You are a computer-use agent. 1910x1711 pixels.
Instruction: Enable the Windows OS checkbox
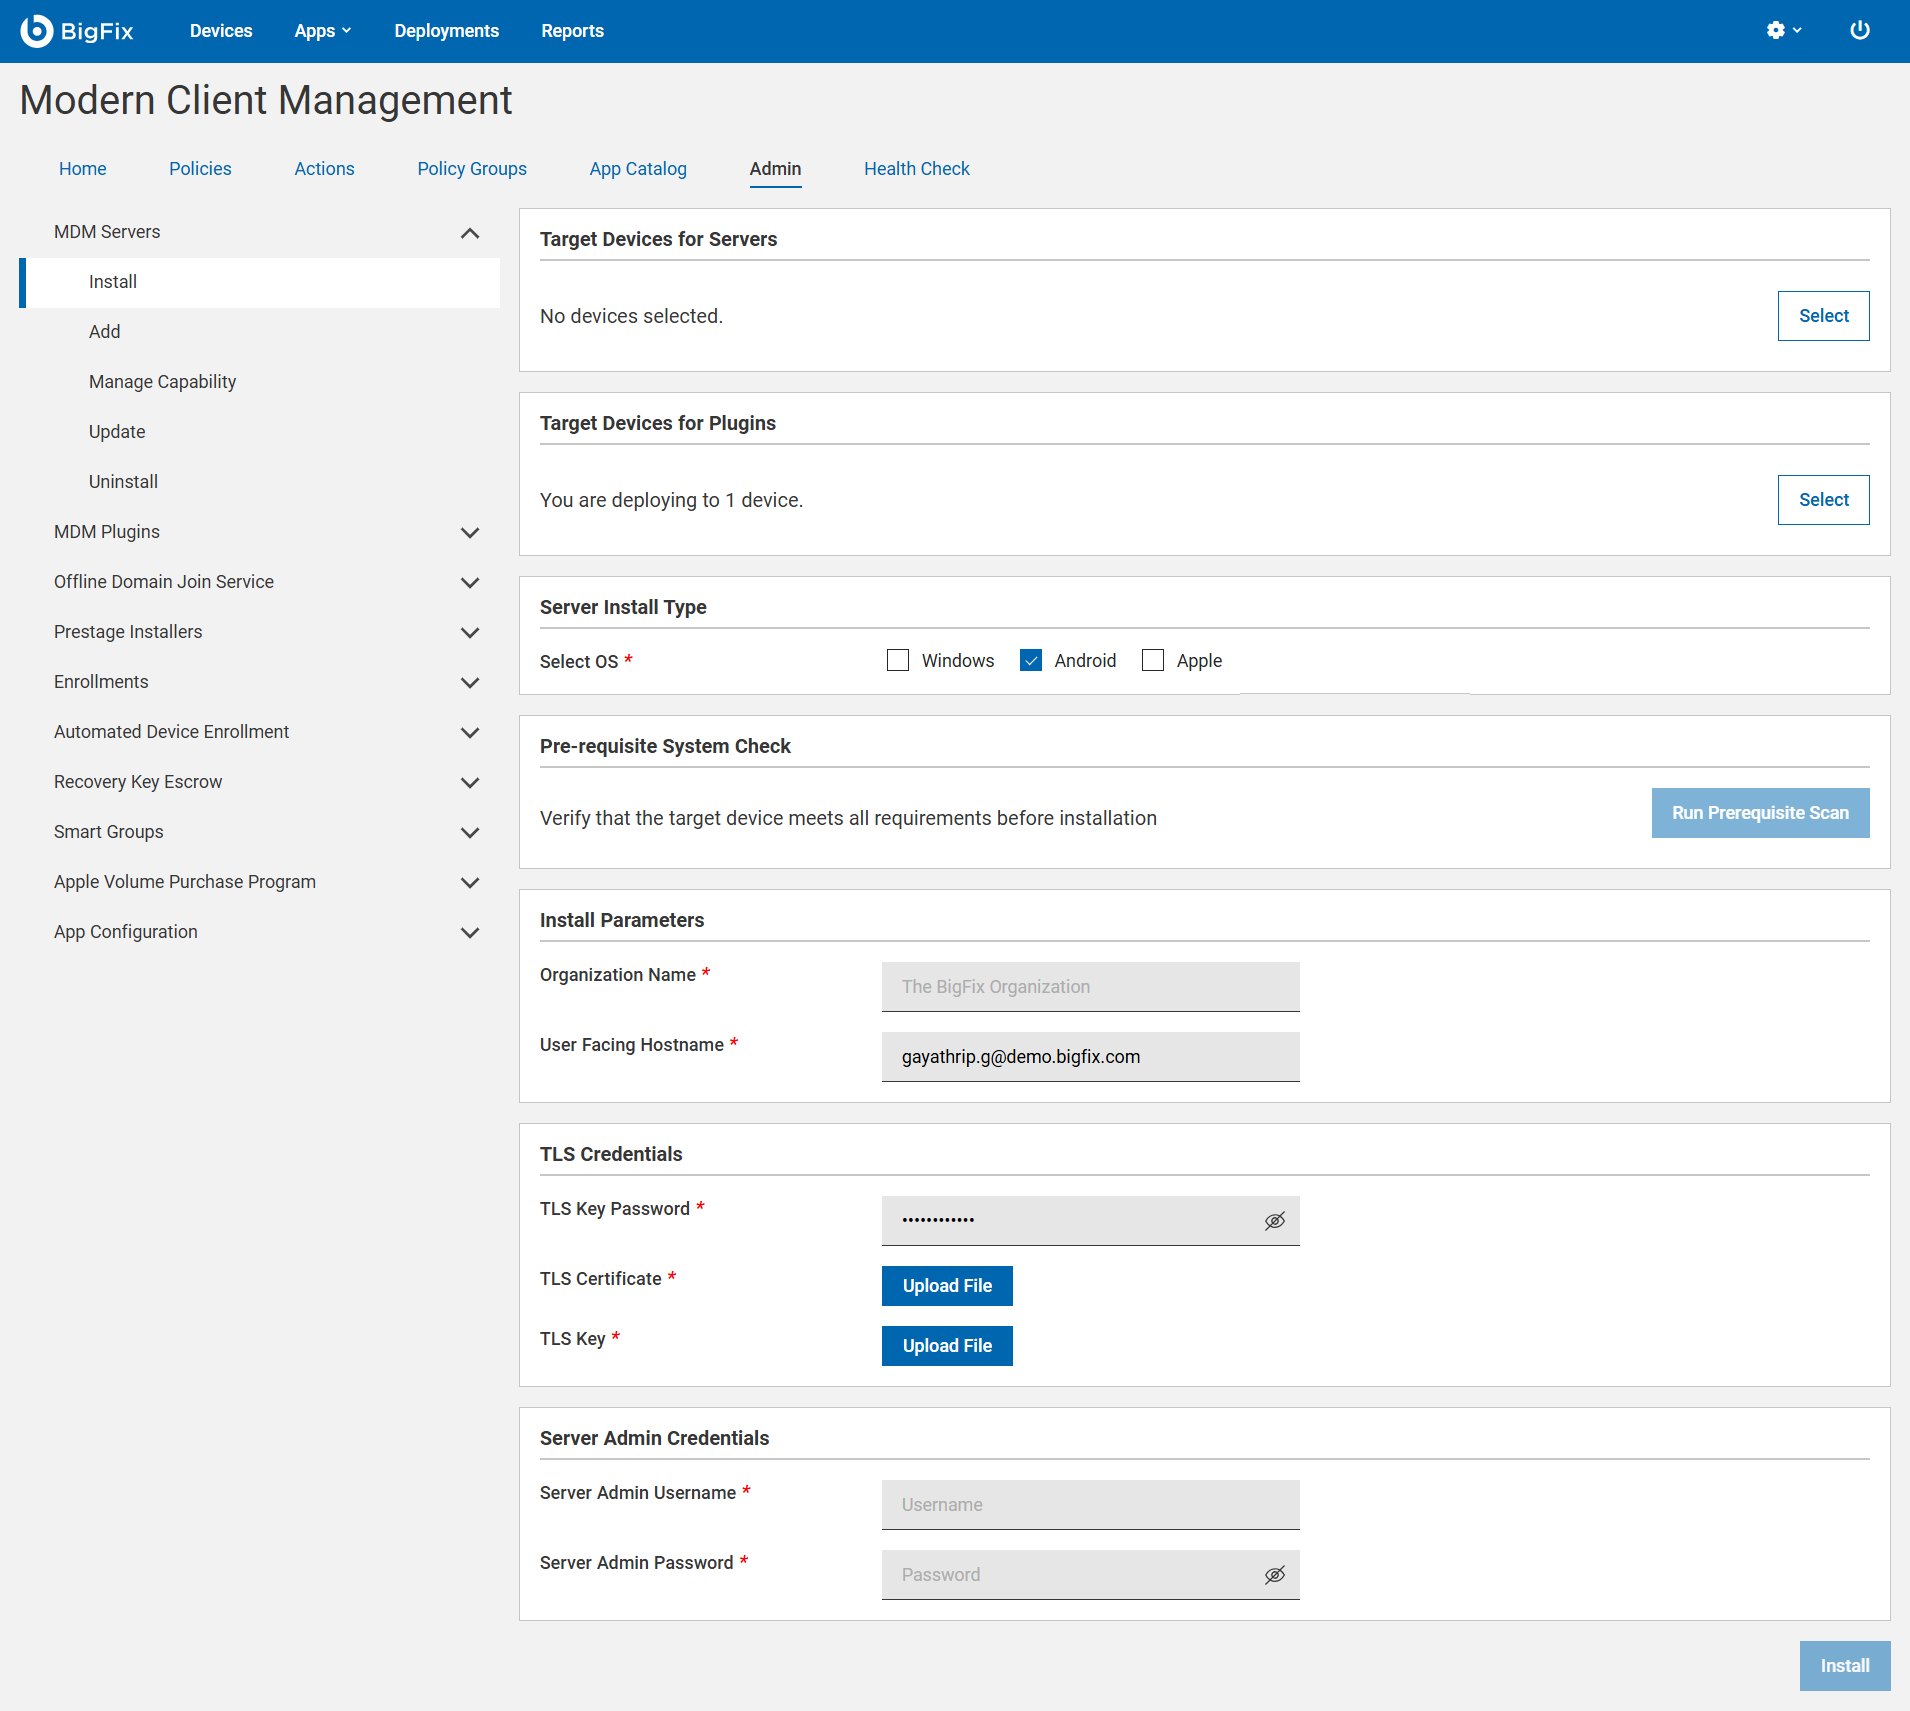click(897, 660)
